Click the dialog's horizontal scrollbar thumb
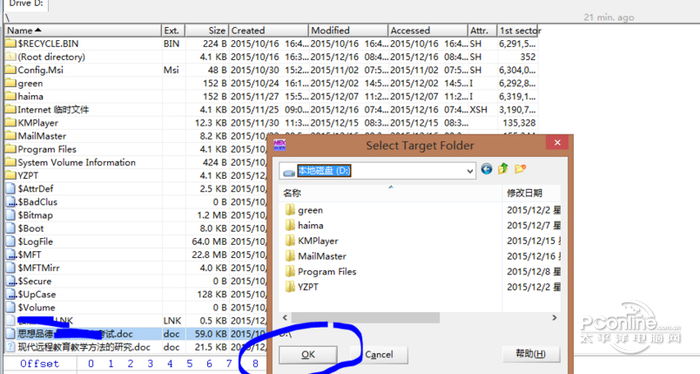 click(x=365, y=318)
